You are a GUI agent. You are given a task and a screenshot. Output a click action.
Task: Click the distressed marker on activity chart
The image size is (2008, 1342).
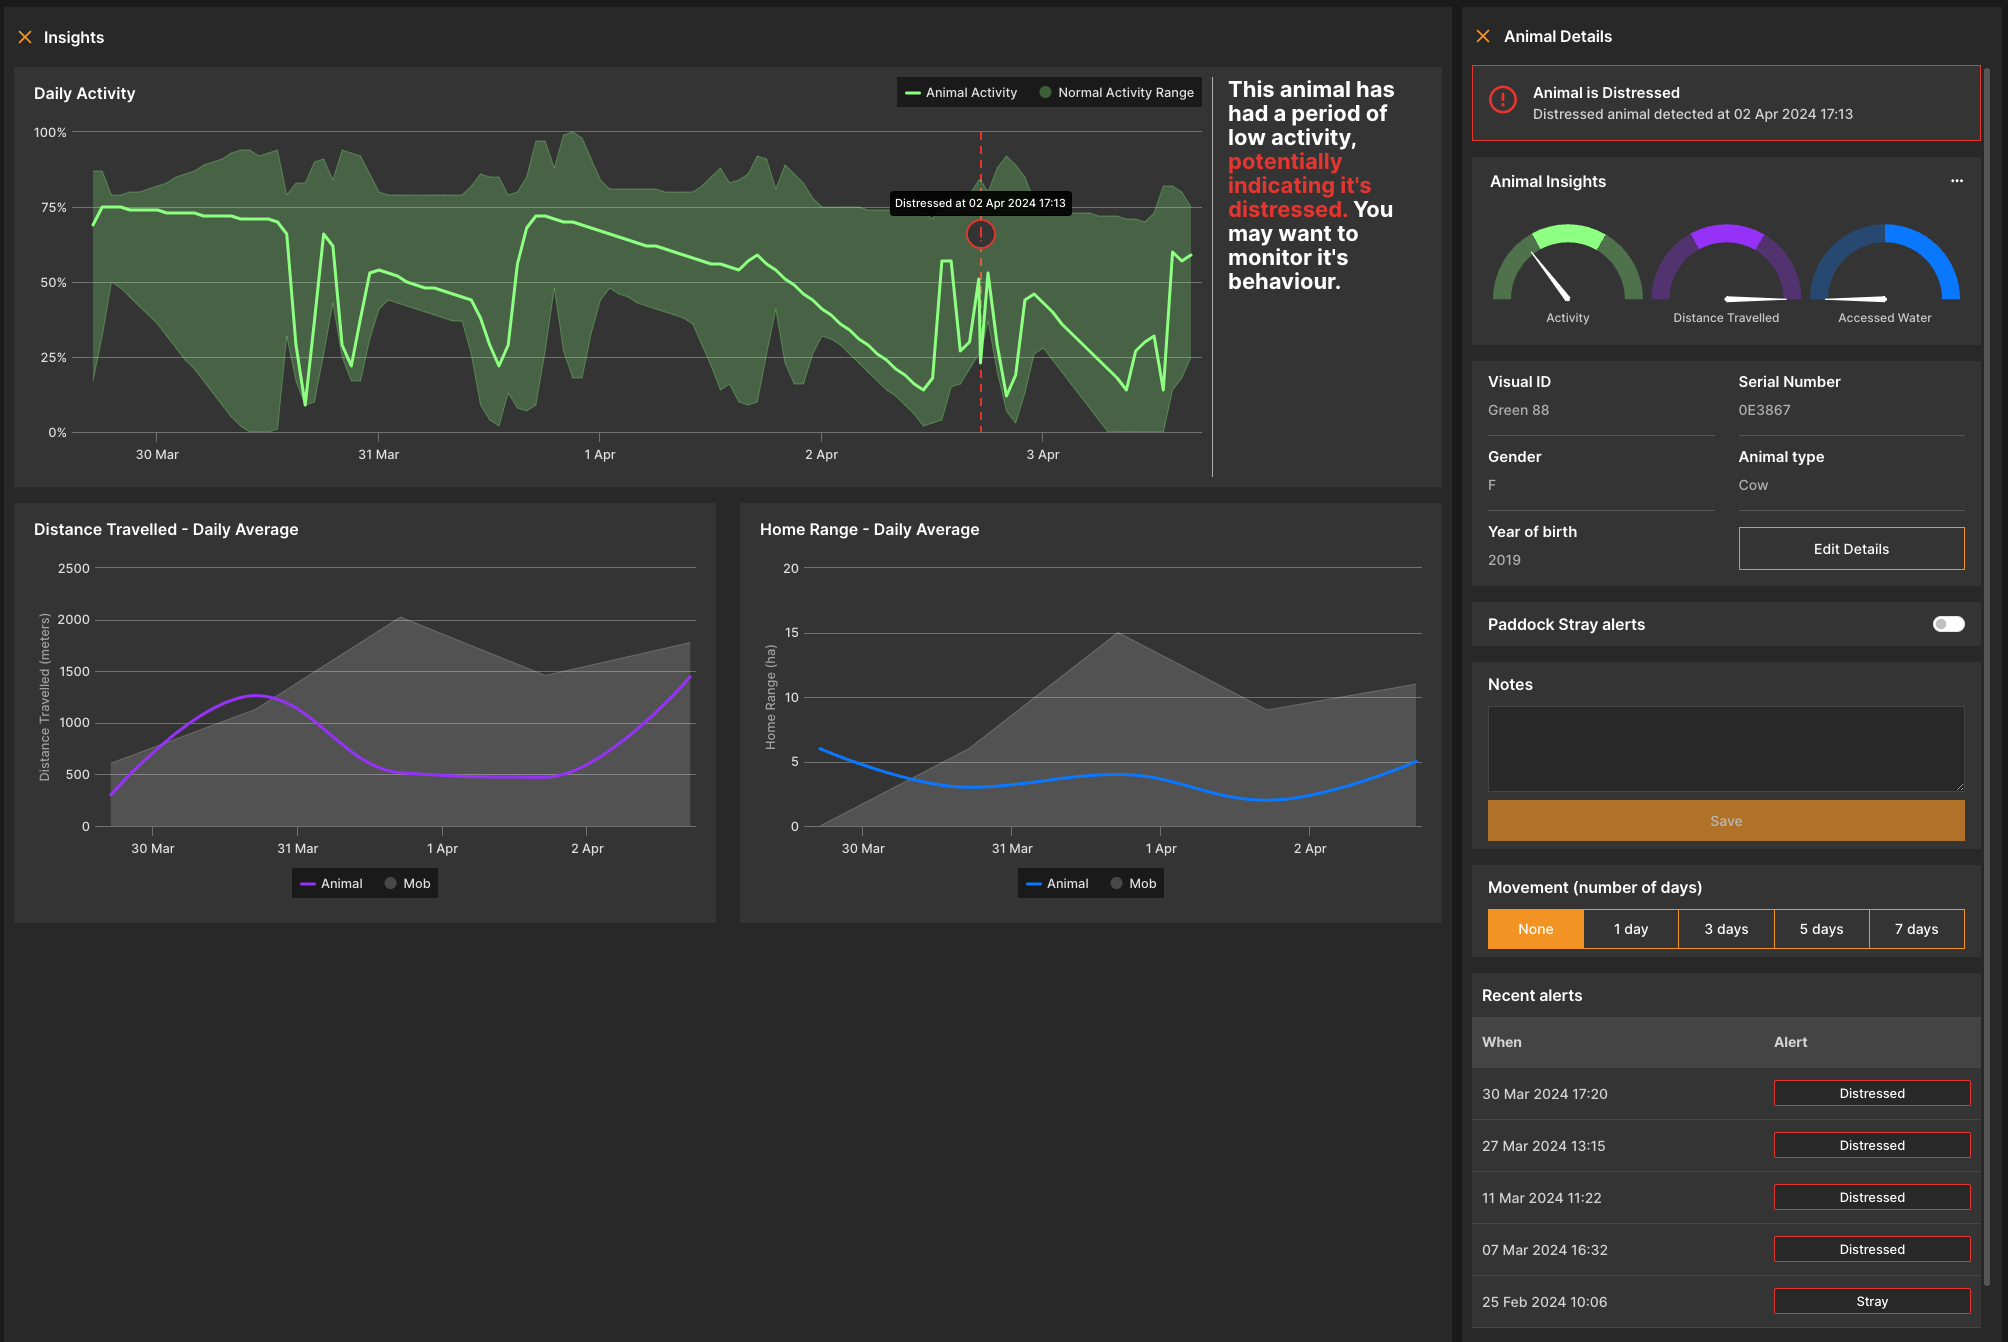coord(980,234)
